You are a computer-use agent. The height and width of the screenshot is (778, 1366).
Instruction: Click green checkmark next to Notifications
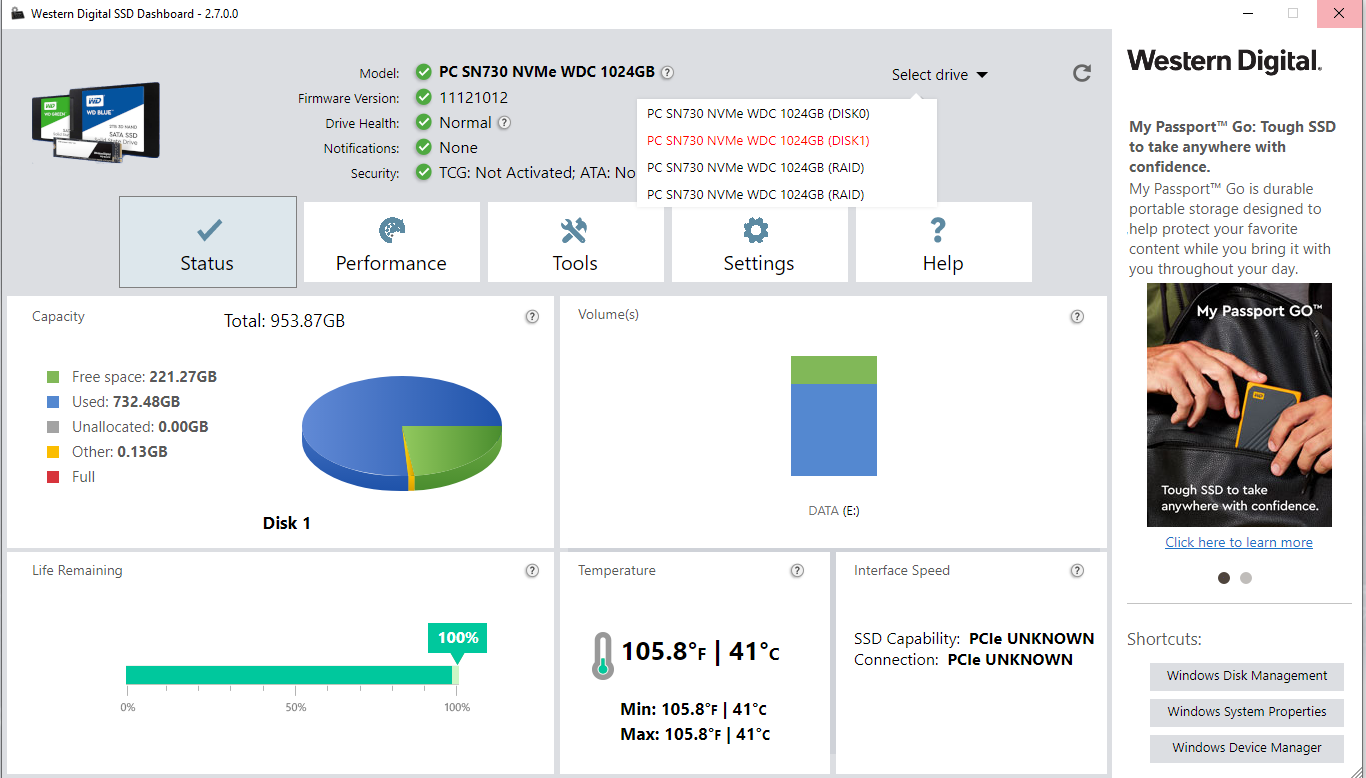point(424,147)
